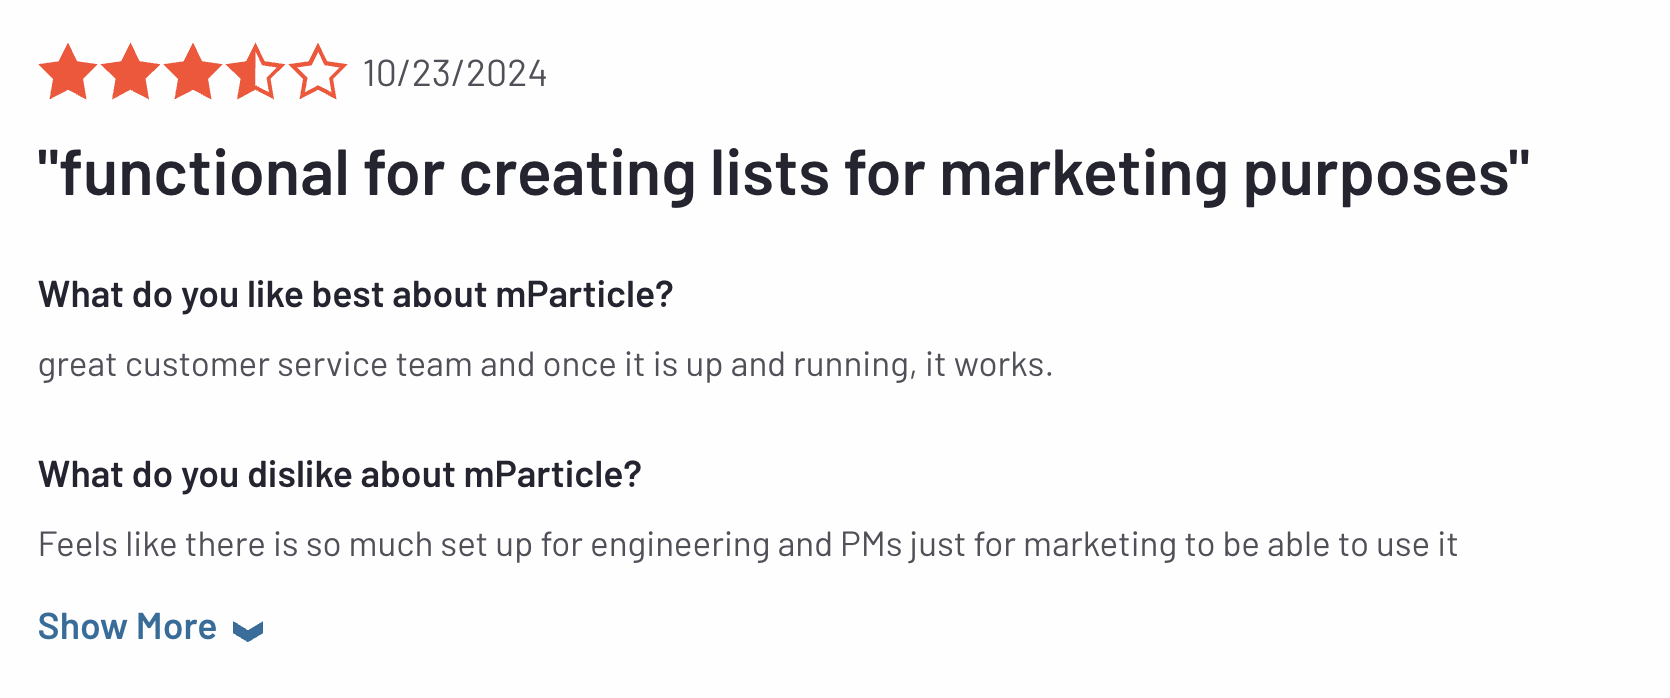
Task: Click the first filled rating star
Action: click(68, 72)
